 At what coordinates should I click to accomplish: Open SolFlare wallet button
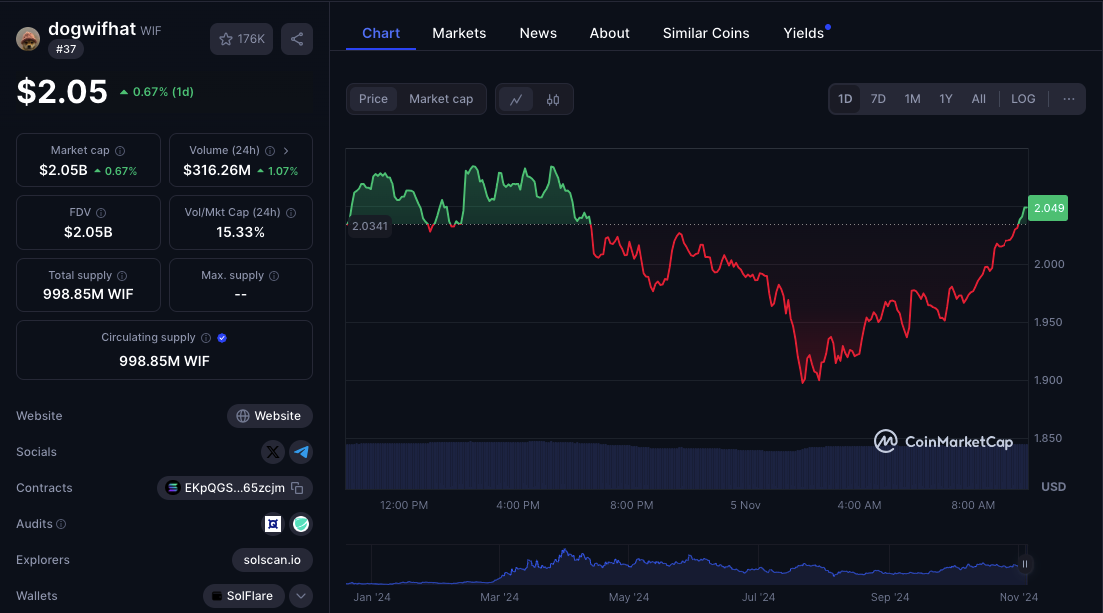tap(243, 595)
